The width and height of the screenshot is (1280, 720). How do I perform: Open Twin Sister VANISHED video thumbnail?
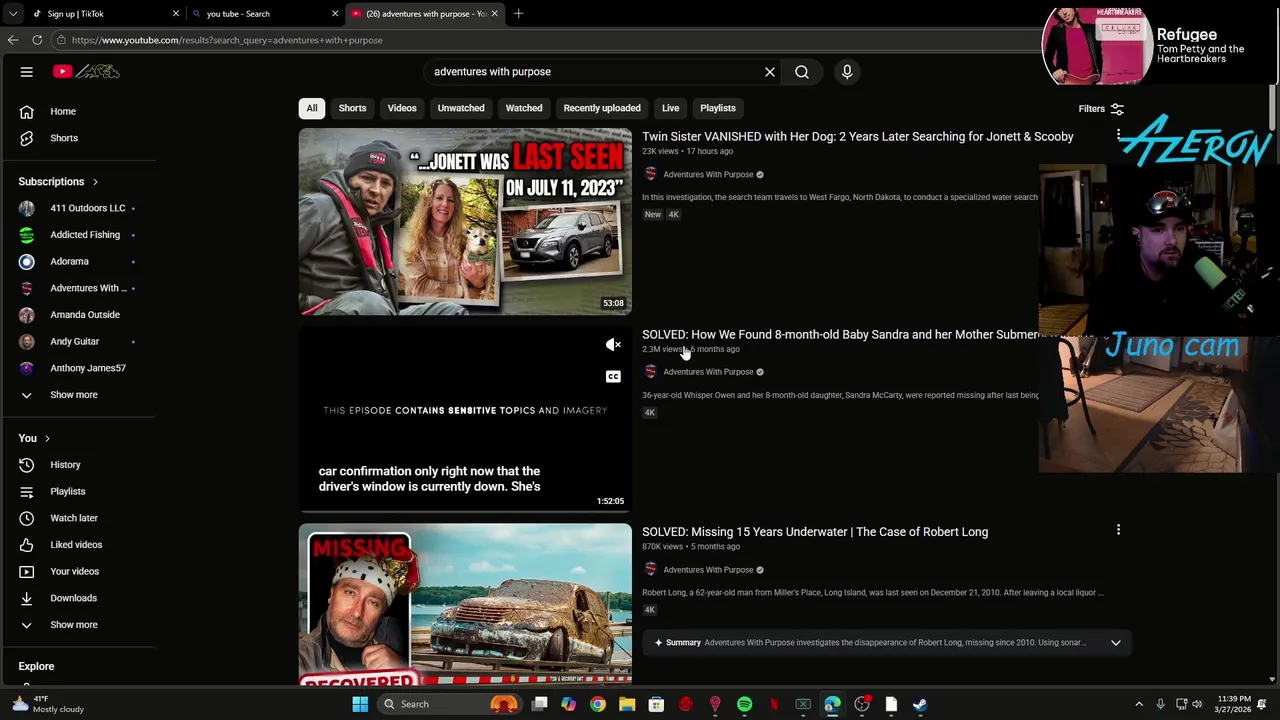(x=465, y=222)
